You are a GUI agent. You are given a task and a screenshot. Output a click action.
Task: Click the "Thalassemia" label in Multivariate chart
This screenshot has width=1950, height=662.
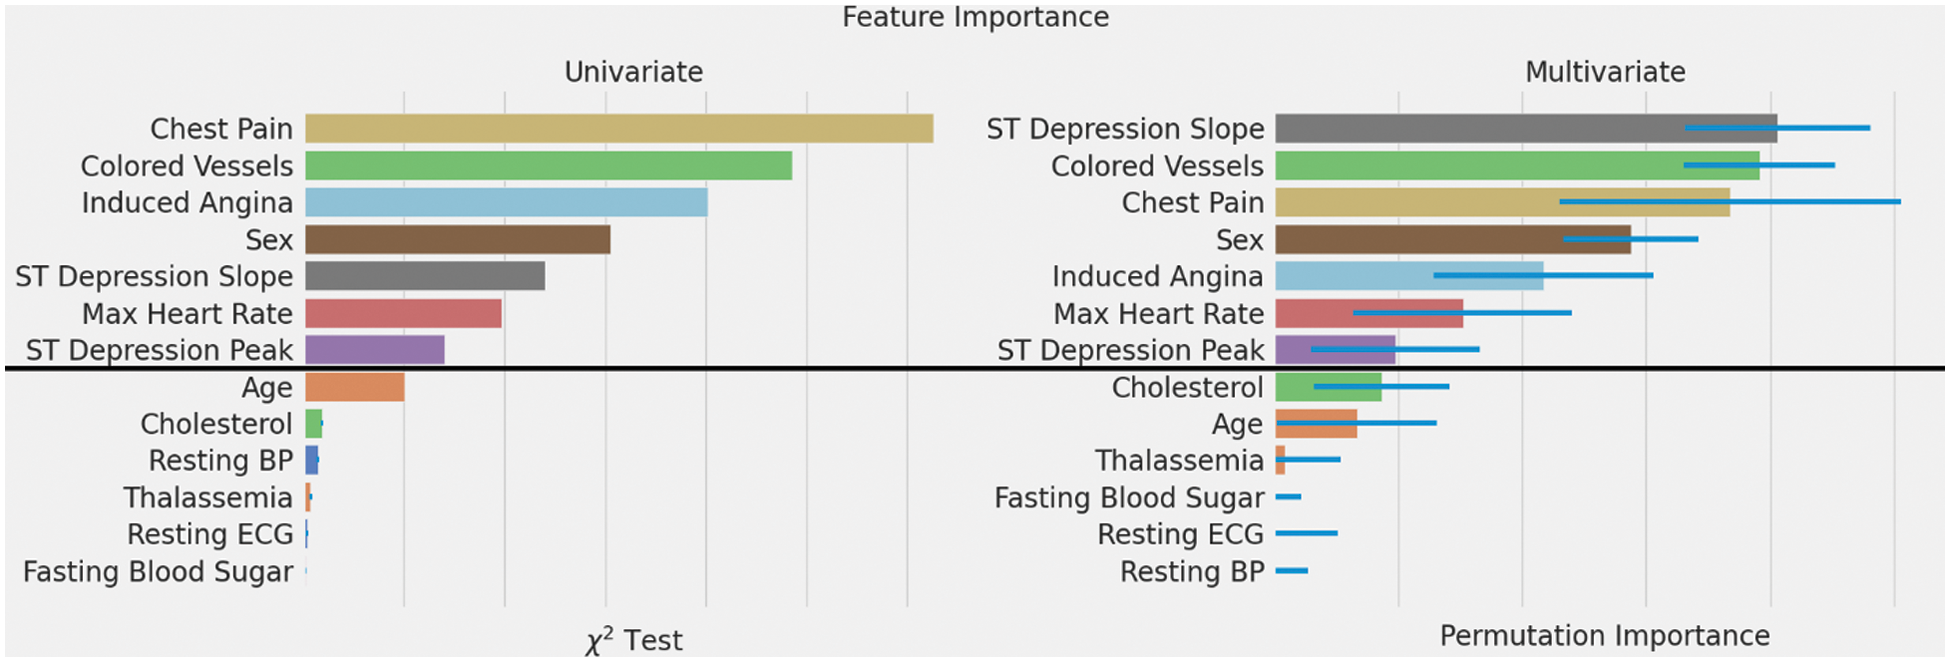click(1179, 461)
